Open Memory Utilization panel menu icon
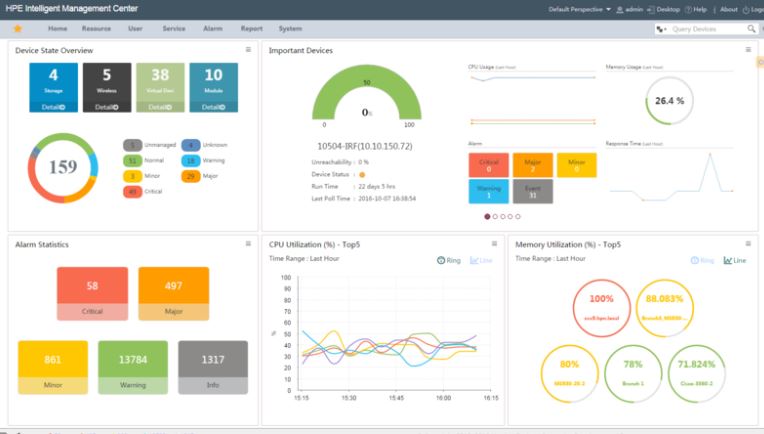The width and height of the screenshot is (764, 434). pyautogui.click(x=748, y=244)
